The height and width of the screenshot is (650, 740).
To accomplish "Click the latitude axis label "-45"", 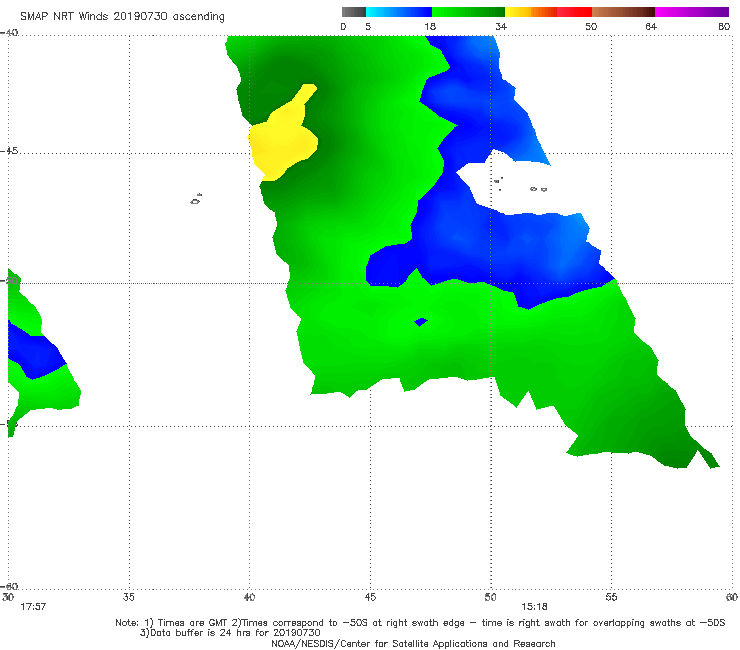I will point(9,151).
